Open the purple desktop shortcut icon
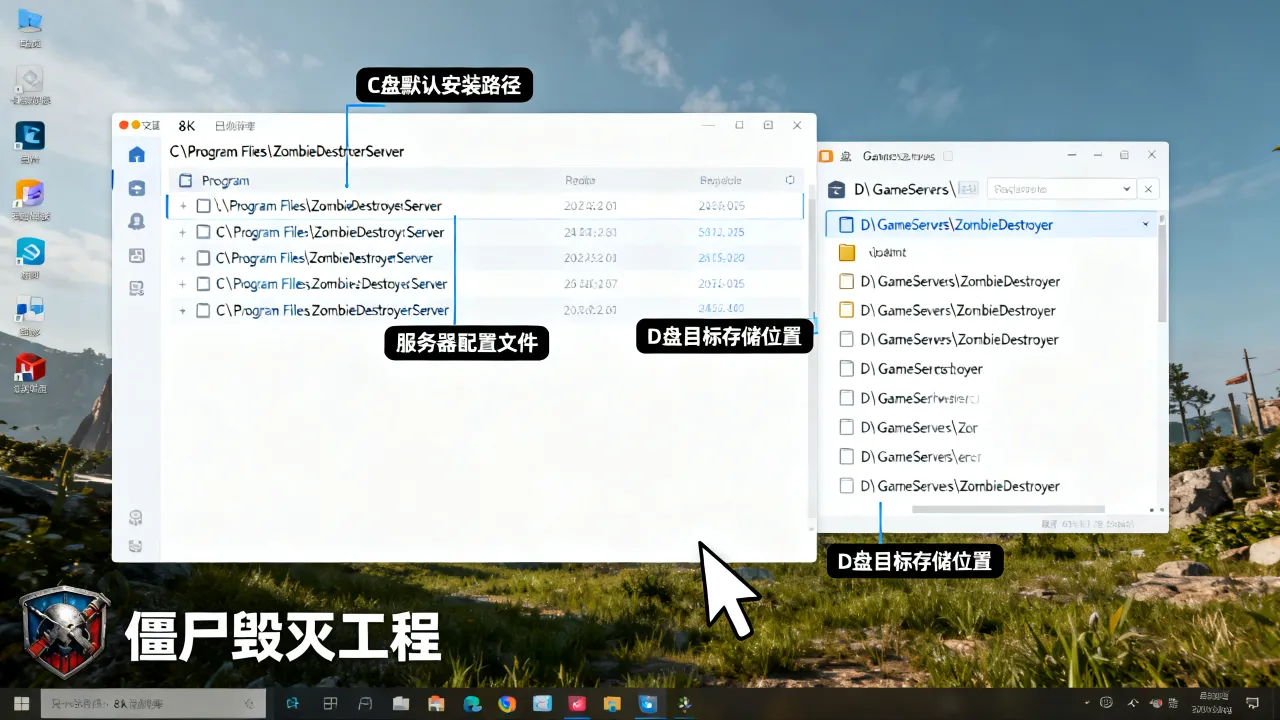Screen dimensions: 1280x720 tap(30, 194)
